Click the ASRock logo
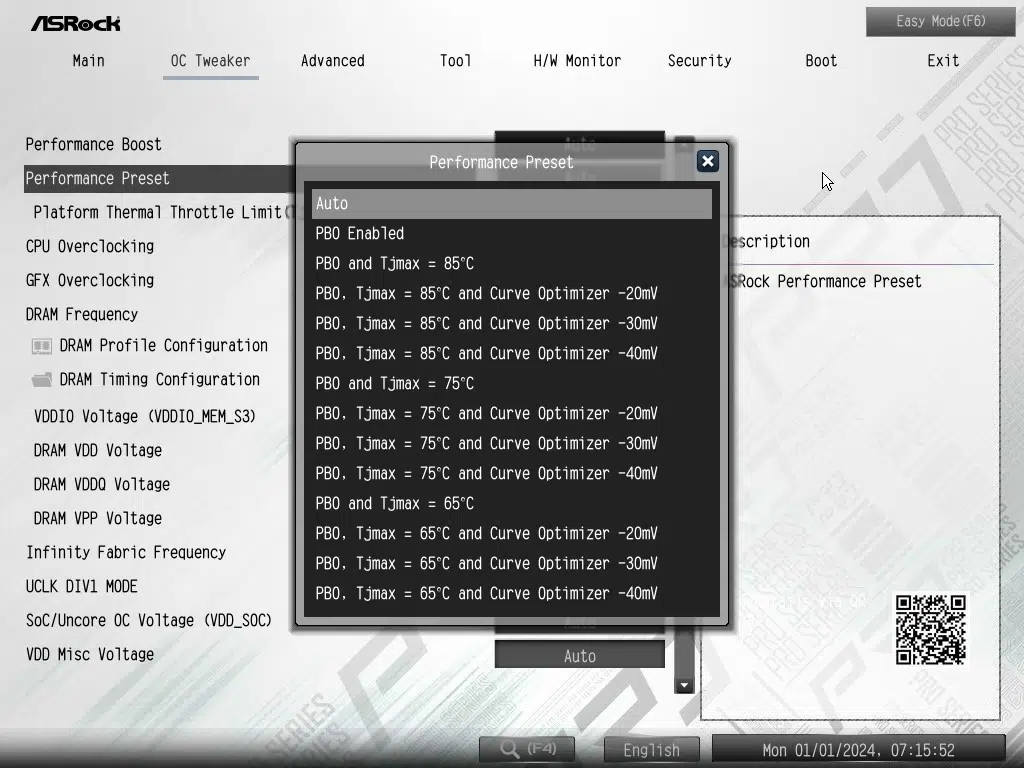1024x768 pixels. pos(76,22)
